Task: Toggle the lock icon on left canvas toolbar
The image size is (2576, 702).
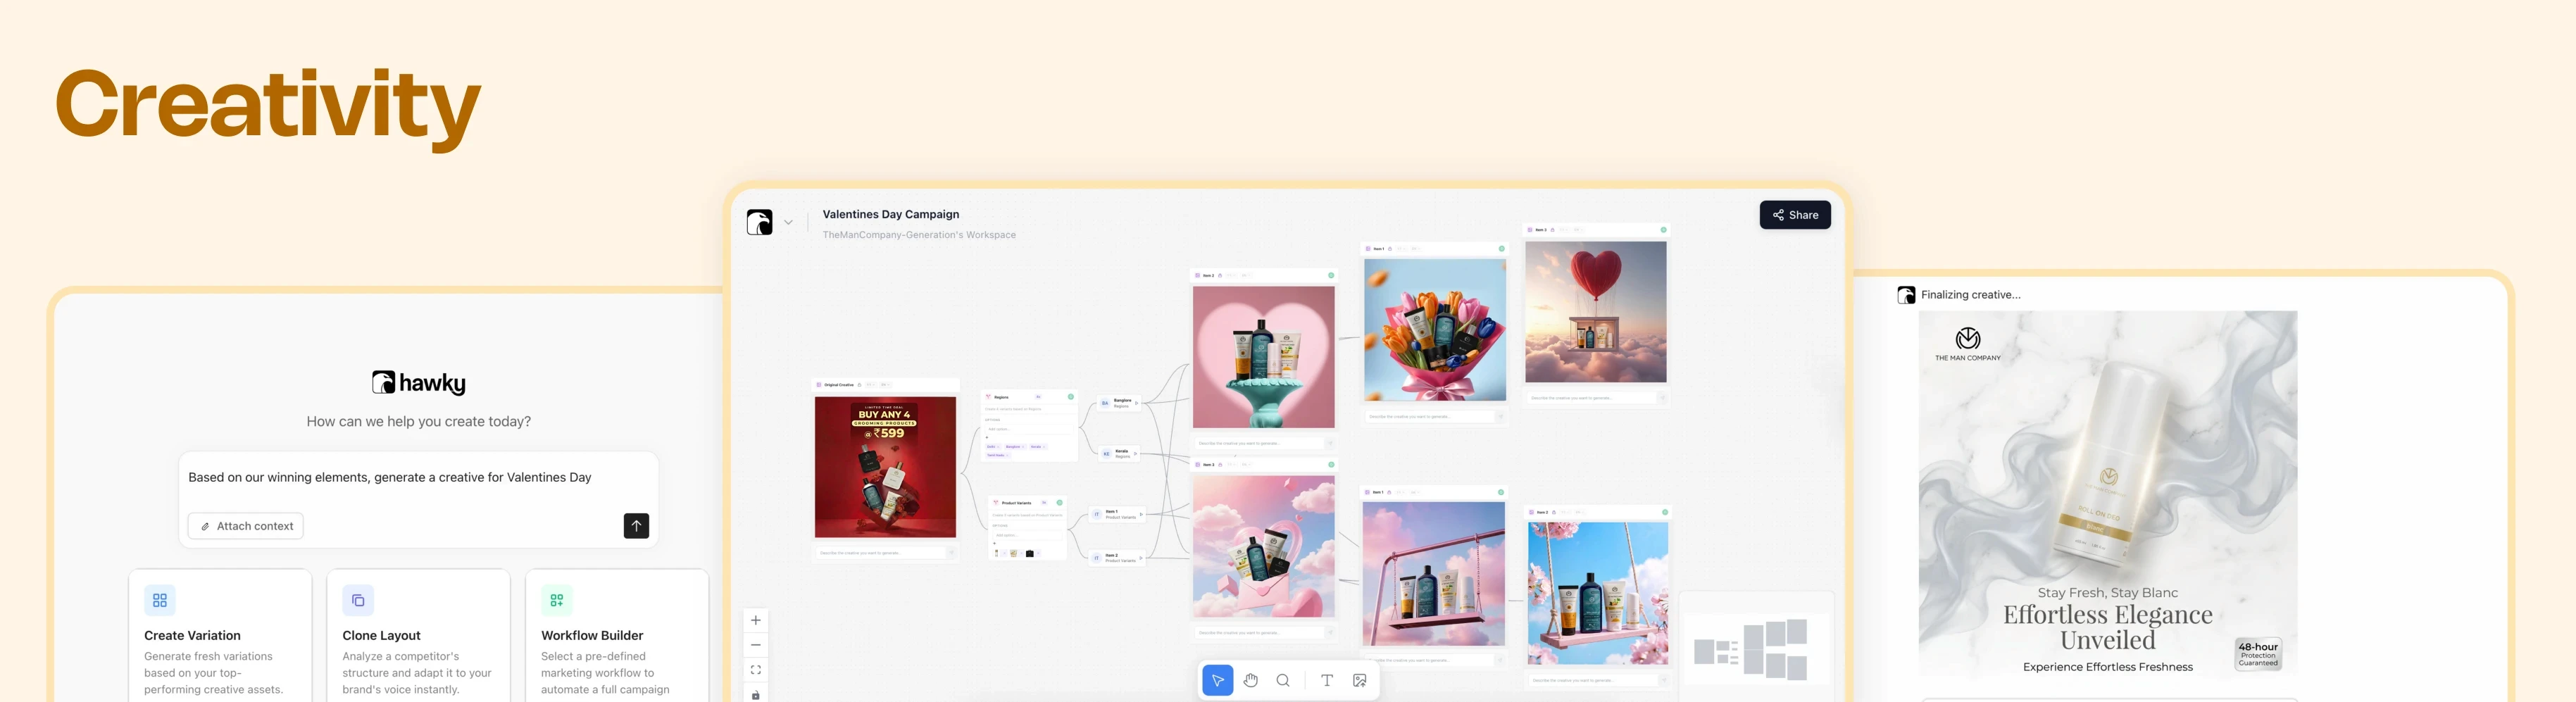Action: point(756,695)
